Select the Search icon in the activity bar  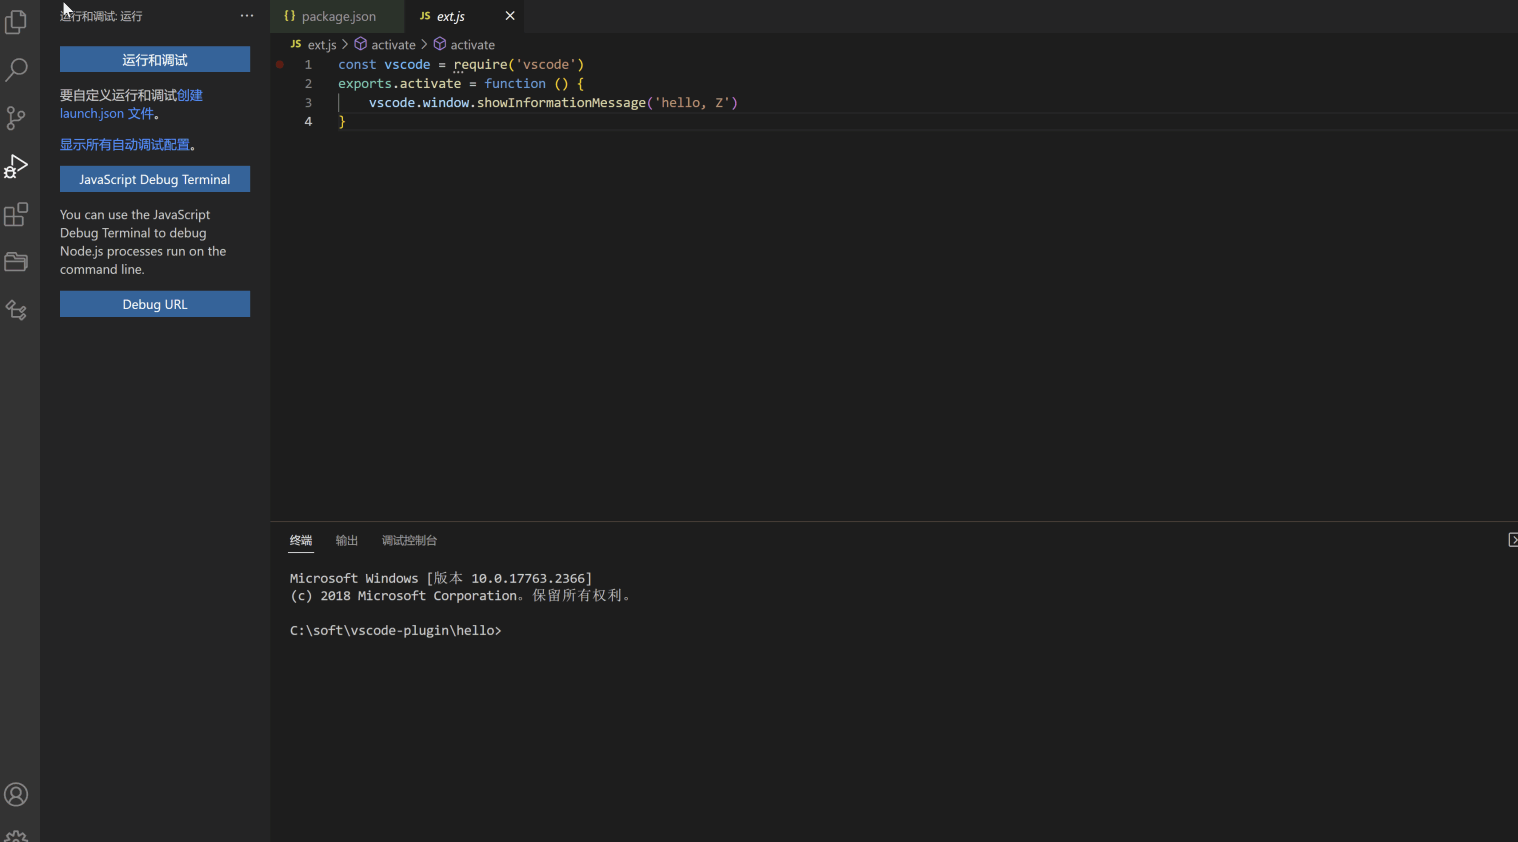click(16, 70)
